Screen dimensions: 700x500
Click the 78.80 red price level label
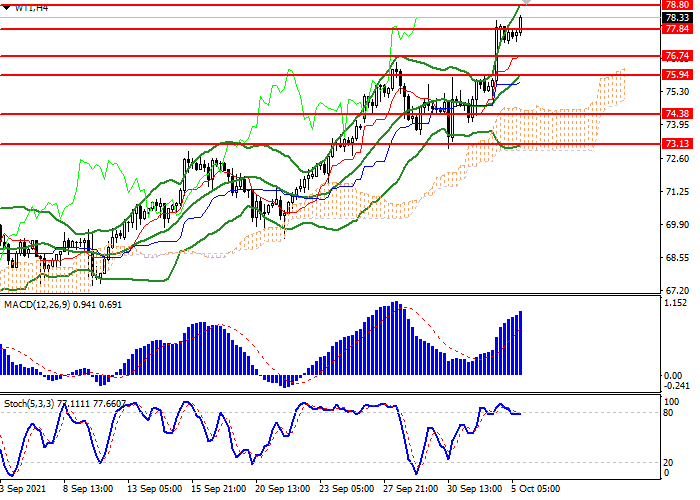pos(677,5)
